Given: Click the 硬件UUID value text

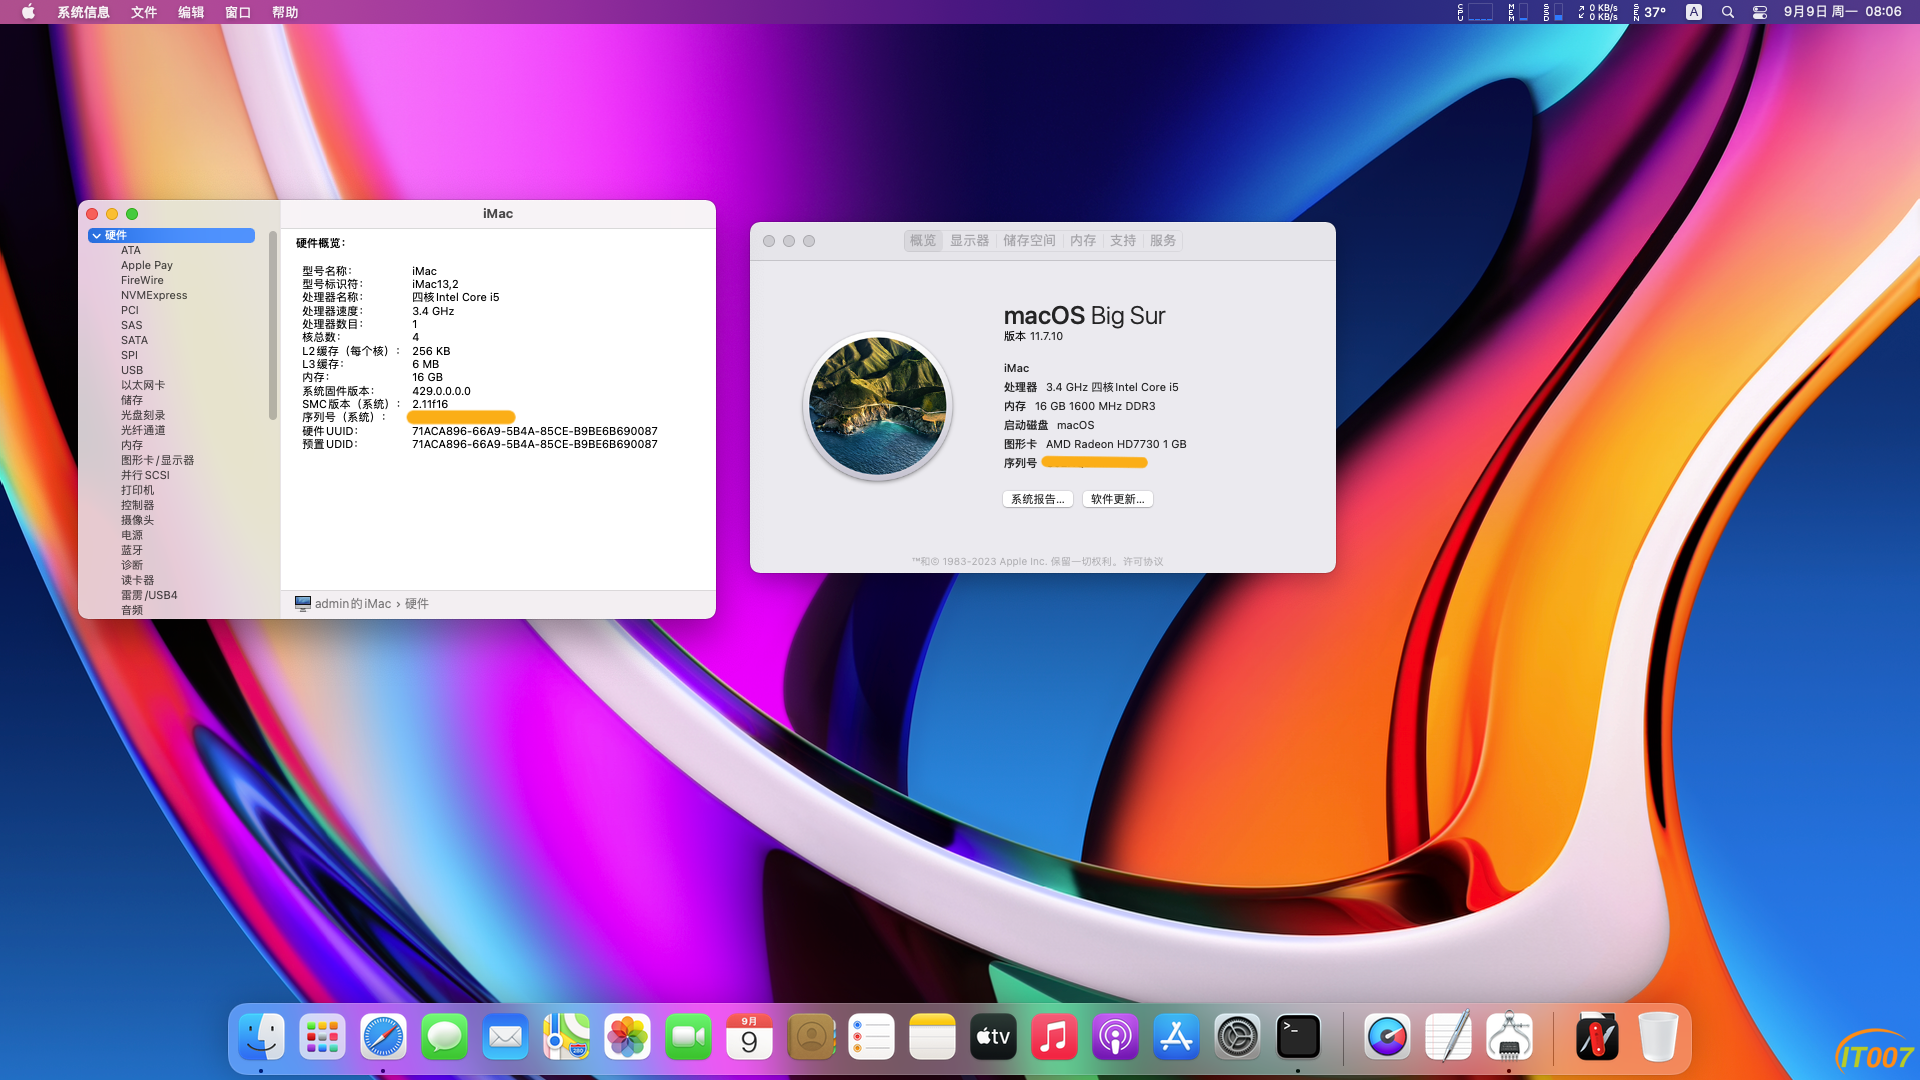Looking at the screenshot, I should (x=535, y=431).
